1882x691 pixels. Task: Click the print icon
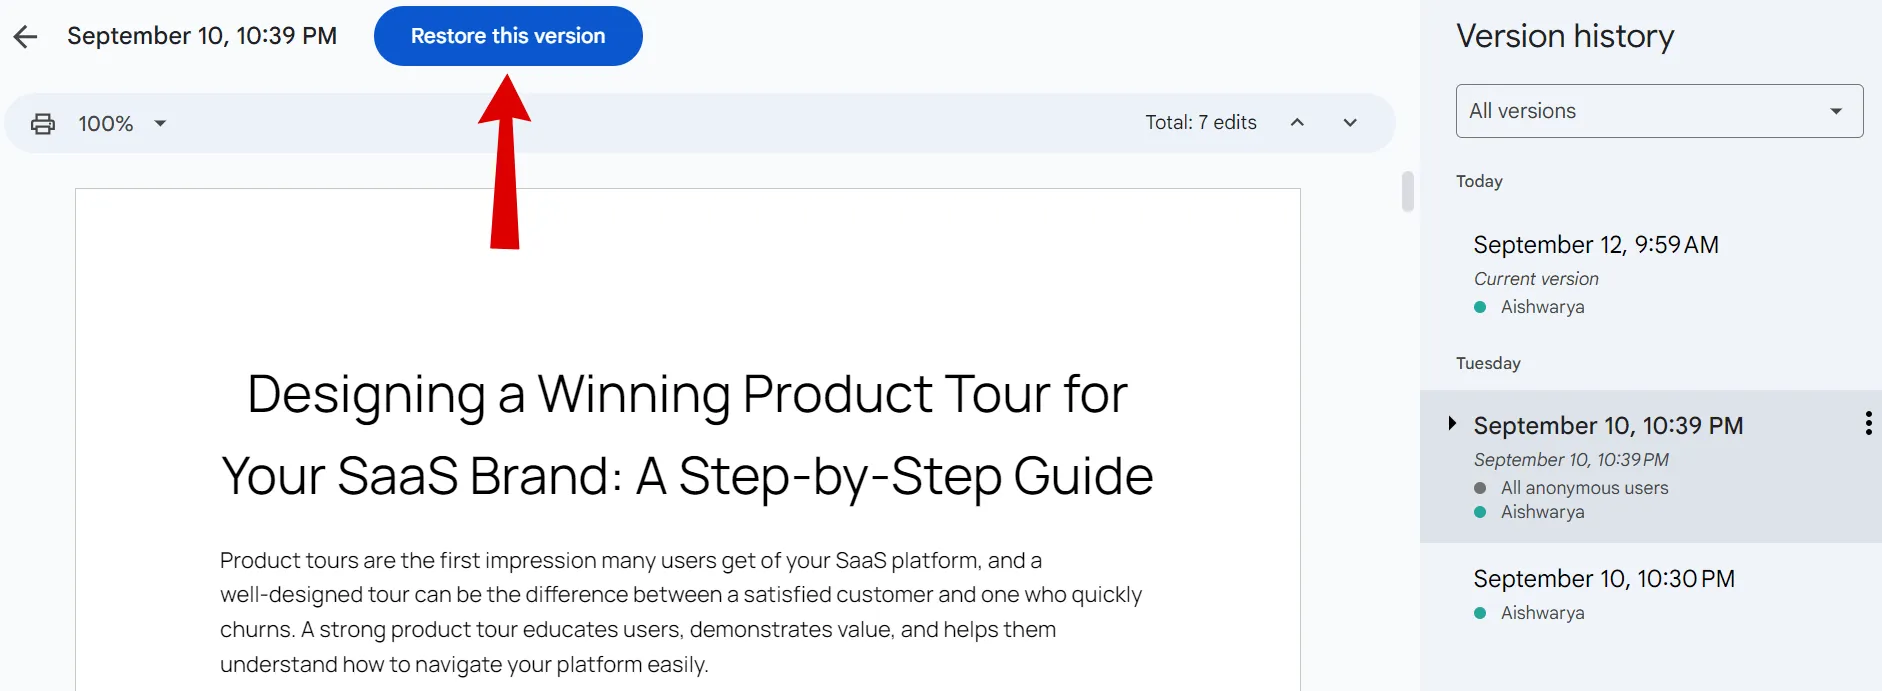point(43,124)
